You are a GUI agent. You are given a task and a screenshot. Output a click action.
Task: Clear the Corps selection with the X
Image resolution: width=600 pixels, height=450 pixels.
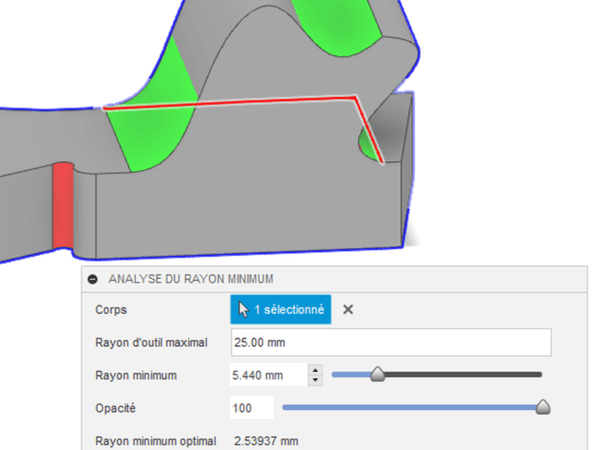point(348,310)
